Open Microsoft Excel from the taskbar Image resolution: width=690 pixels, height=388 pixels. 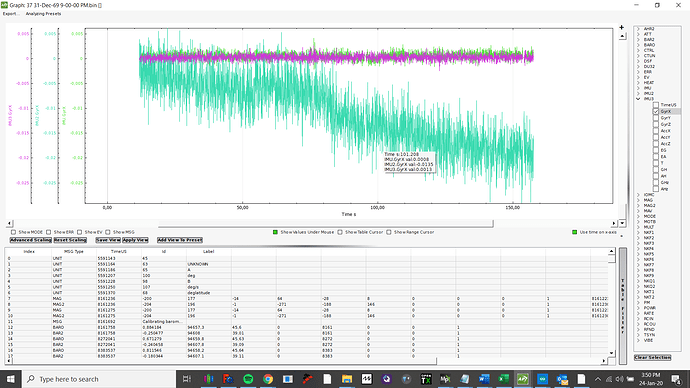pos(503,379)
